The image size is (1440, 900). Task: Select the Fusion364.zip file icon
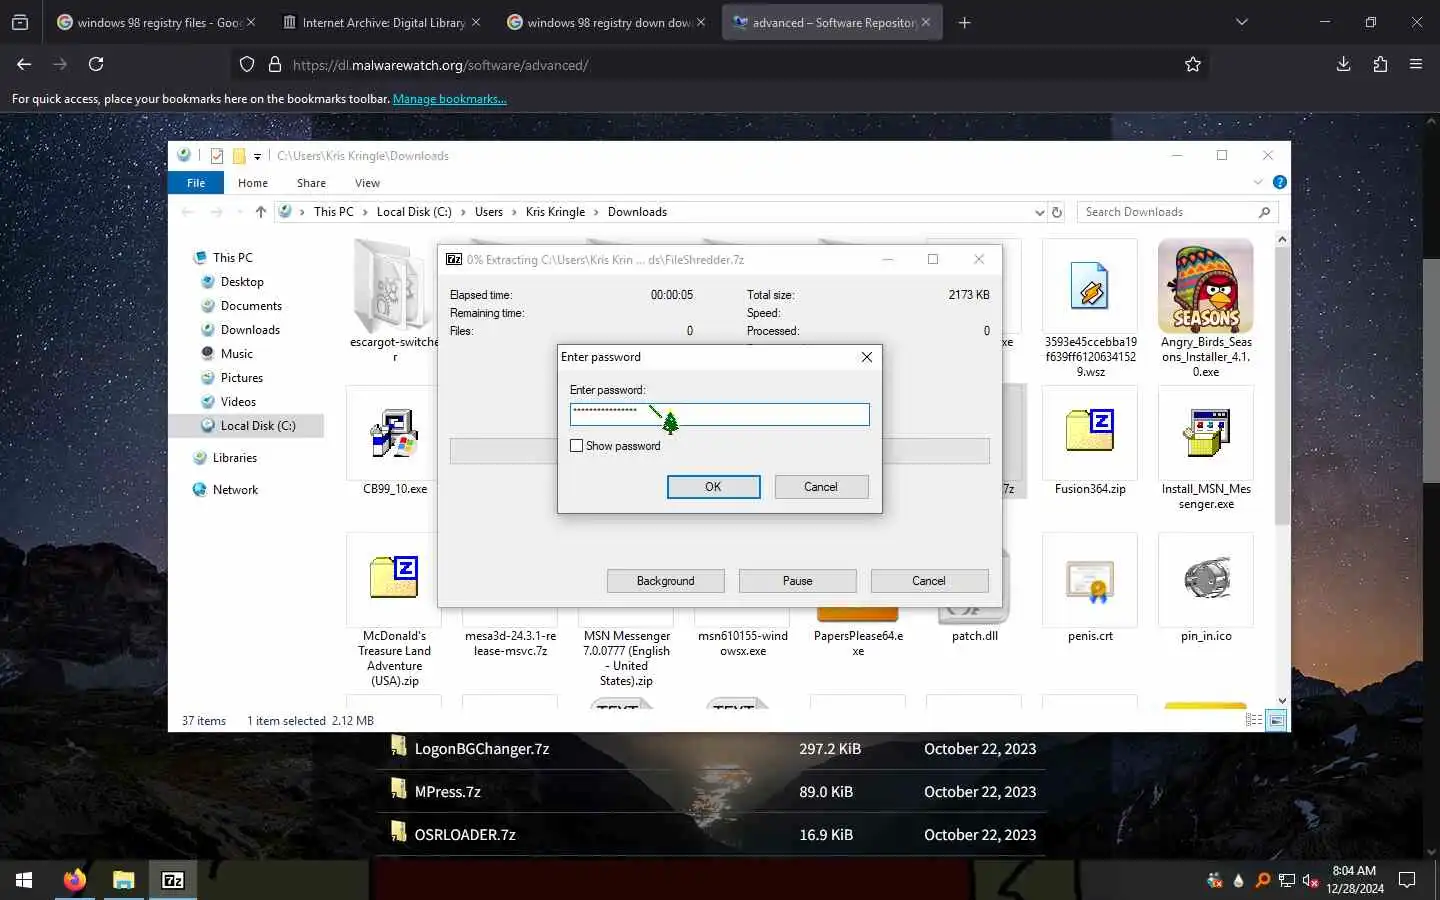(1090, 432)
